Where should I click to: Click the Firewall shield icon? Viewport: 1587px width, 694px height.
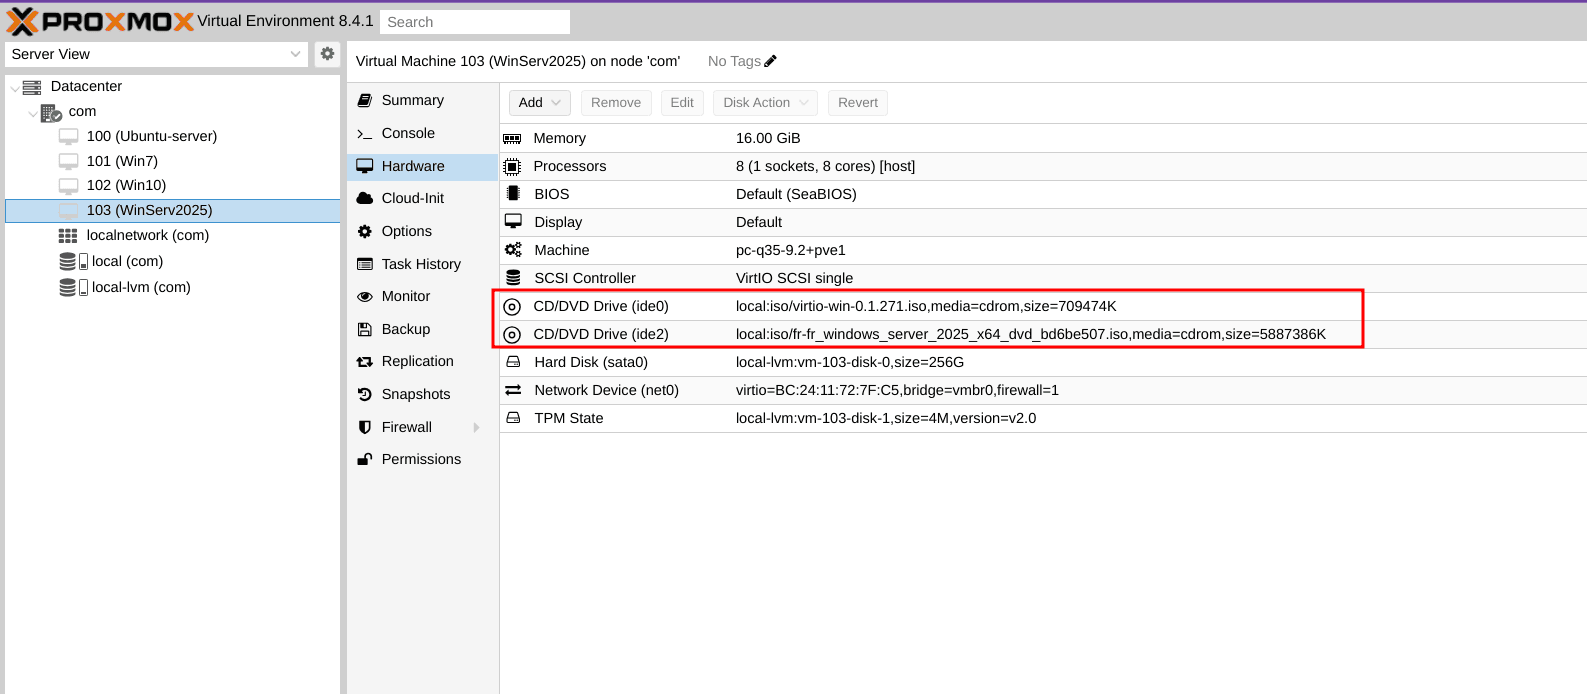365,427
